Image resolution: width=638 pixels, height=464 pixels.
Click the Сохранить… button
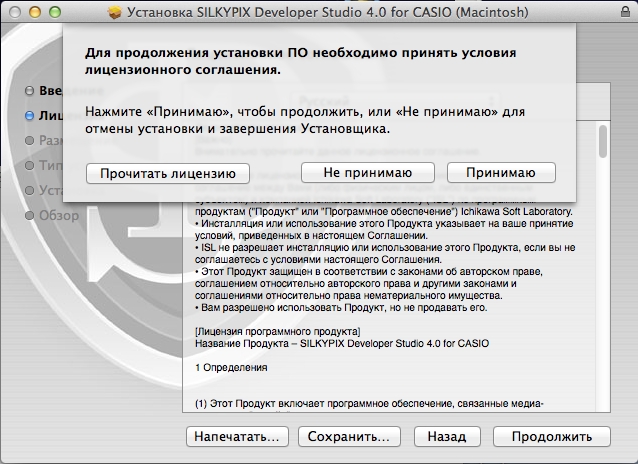pos(349,436)
